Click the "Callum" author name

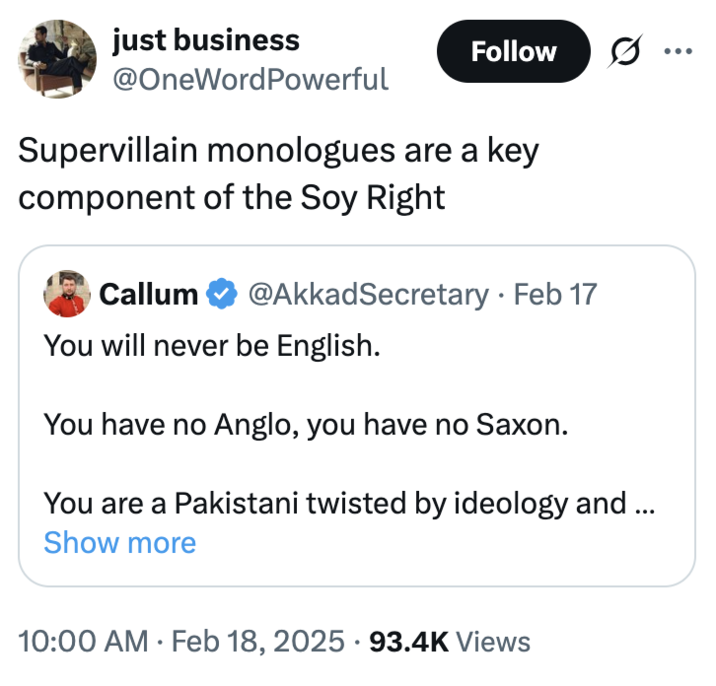coord(149,294)
